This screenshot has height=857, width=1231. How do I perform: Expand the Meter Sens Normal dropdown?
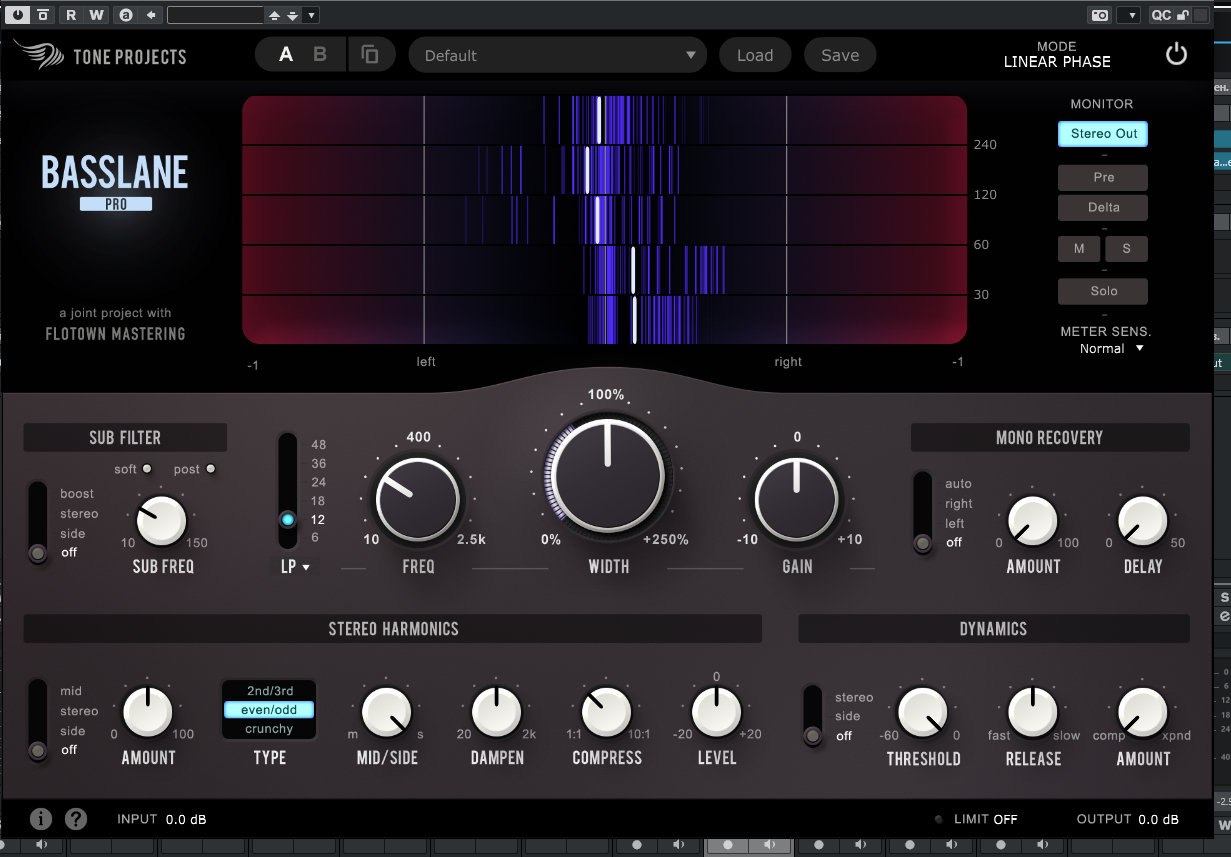pos(1110,349)
